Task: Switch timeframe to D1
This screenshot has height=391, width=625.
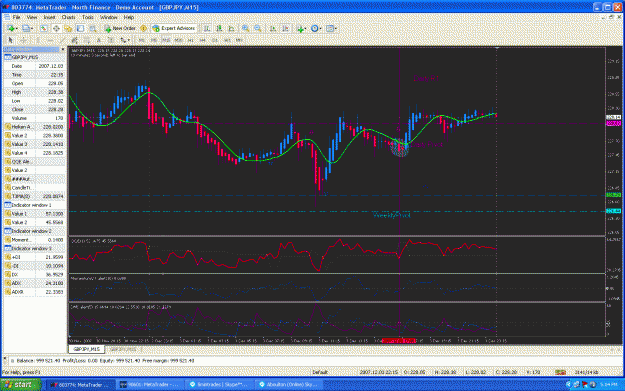Action: 214,40
